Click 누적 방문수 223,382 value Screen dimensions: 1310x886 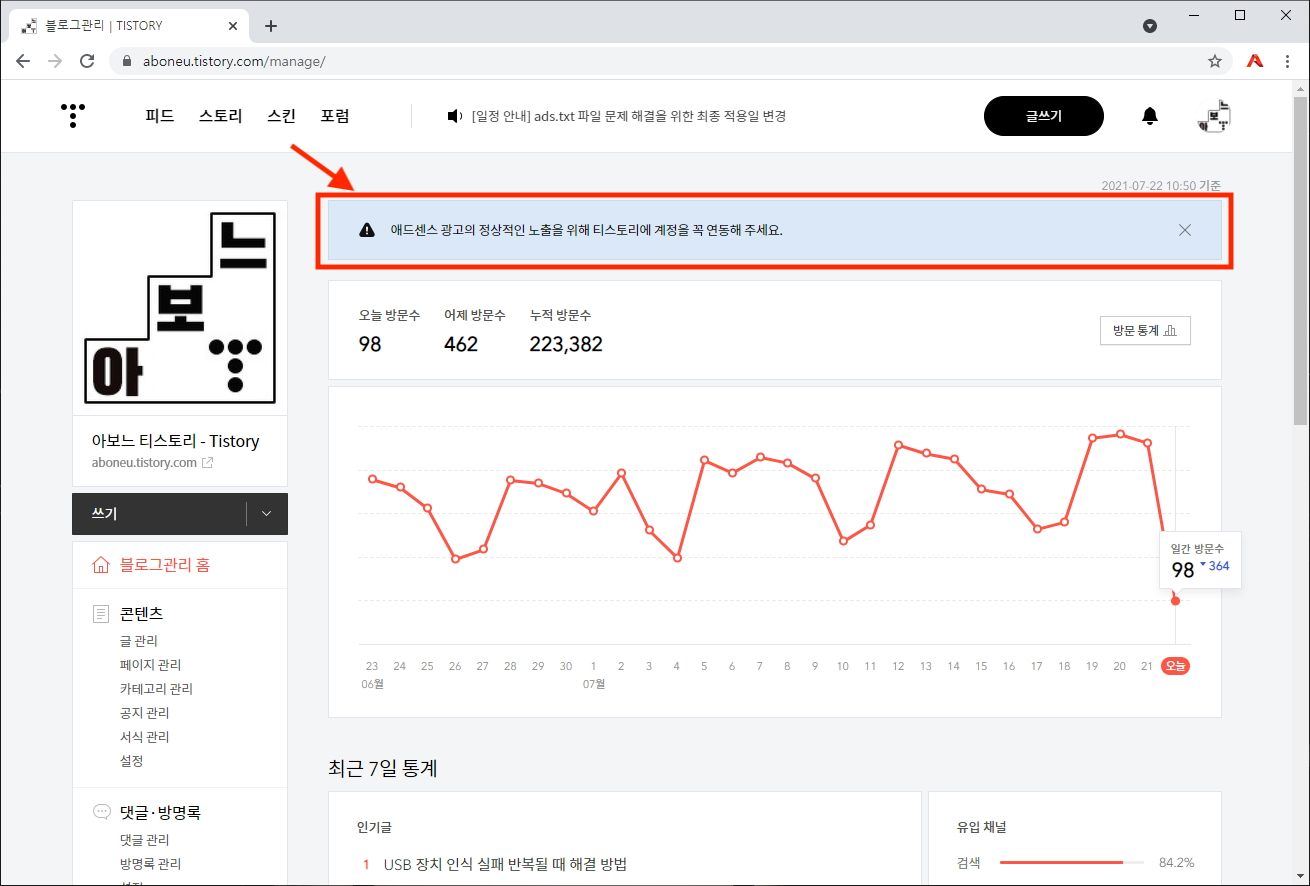point(566,344)
